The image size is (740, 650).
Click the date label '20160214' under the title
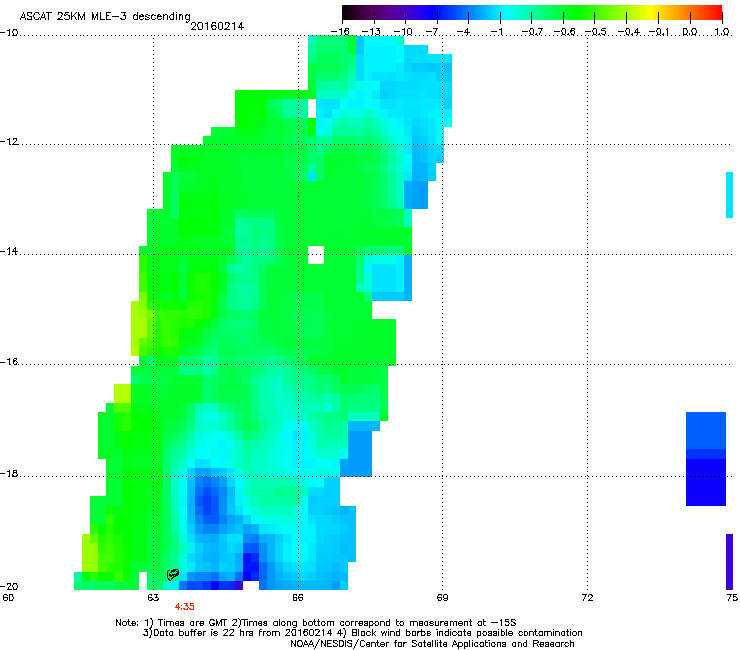point(217,26)
